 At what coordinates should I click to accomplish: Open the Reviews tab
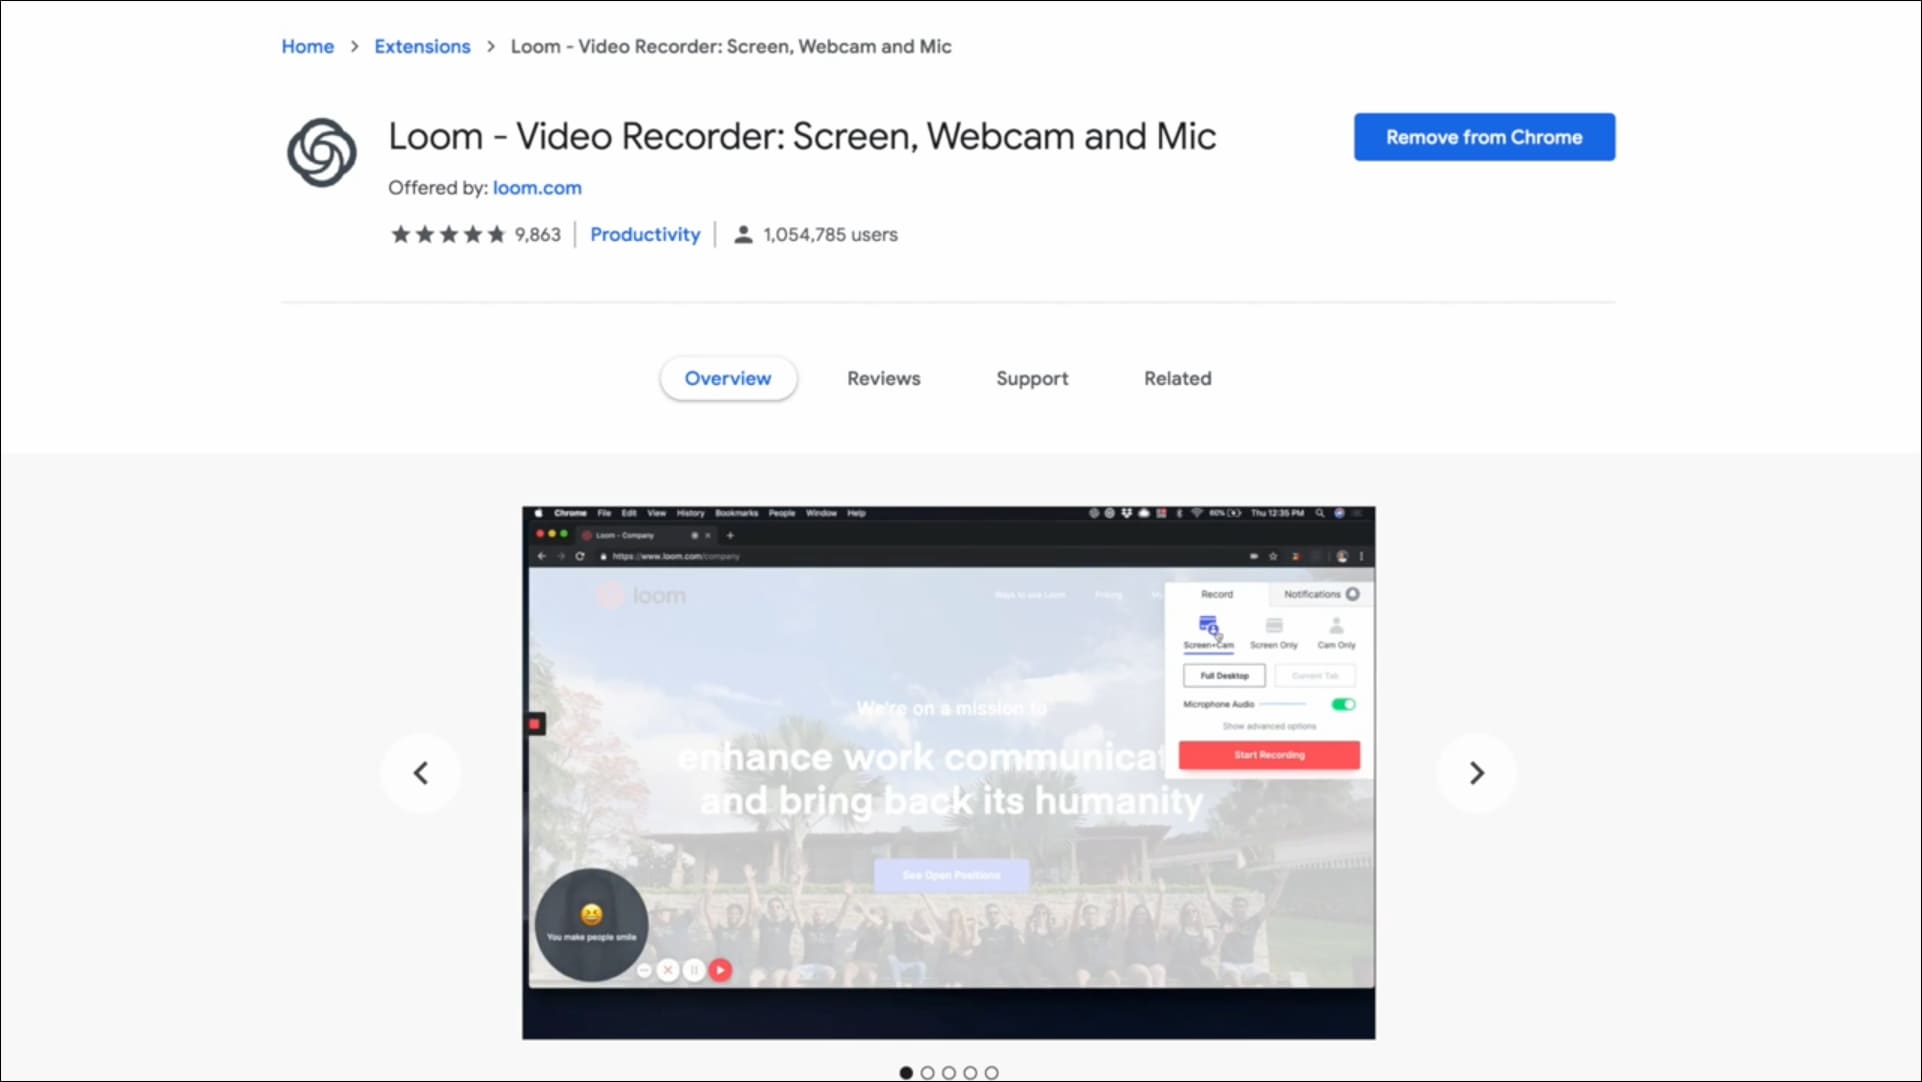pos(883,379)
